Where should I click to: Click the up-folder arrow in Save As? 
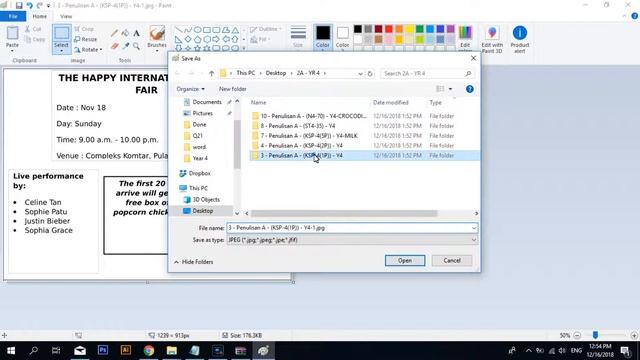(211, 73)
